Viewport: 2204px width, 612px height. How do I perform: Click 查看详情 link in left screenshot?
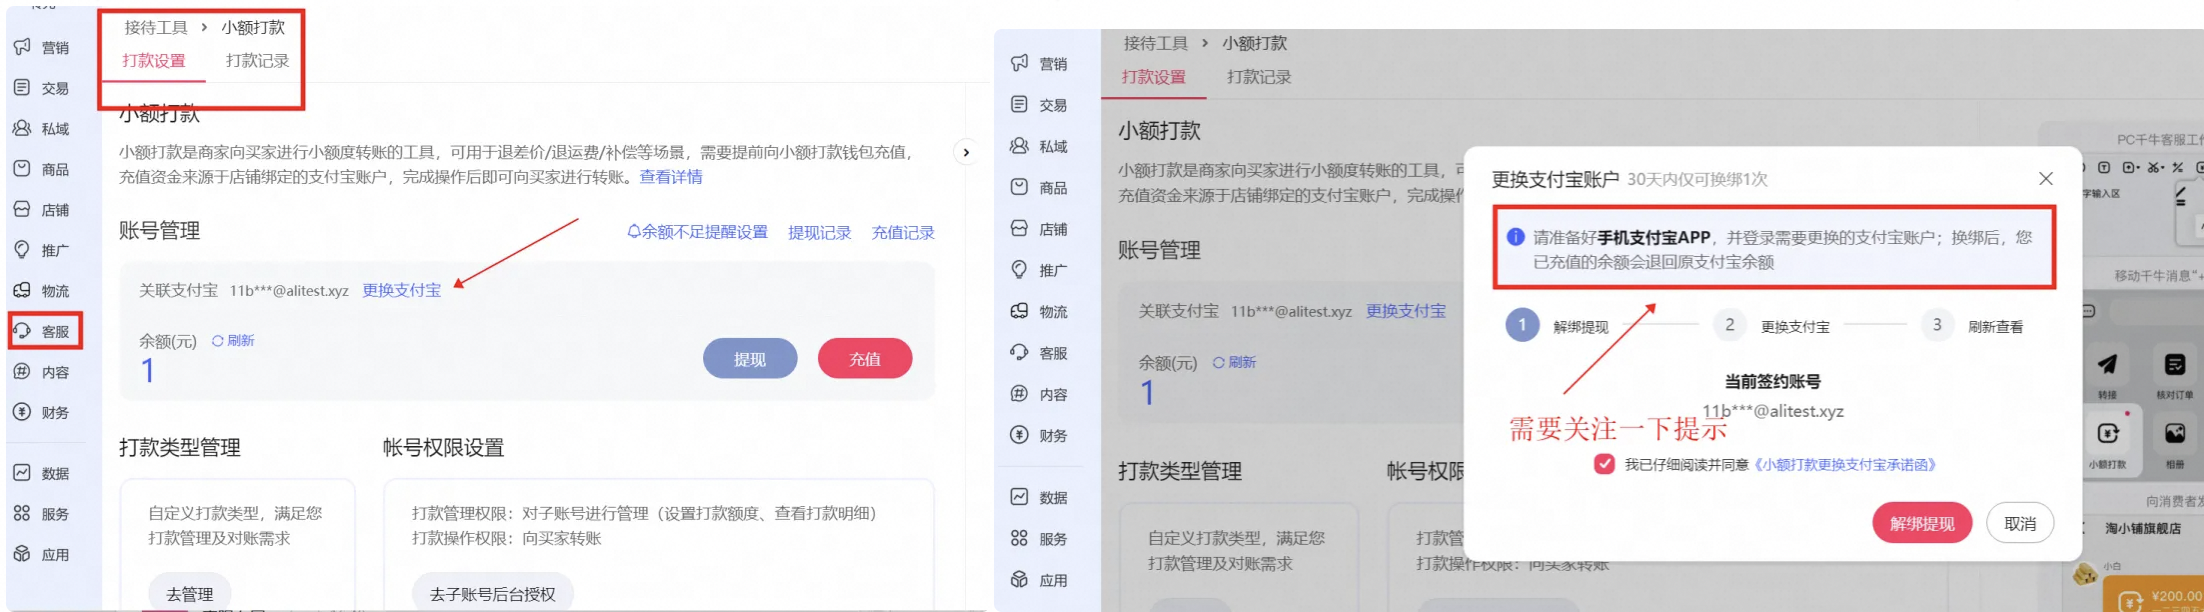pyautogui.click(x=671, y=177)
